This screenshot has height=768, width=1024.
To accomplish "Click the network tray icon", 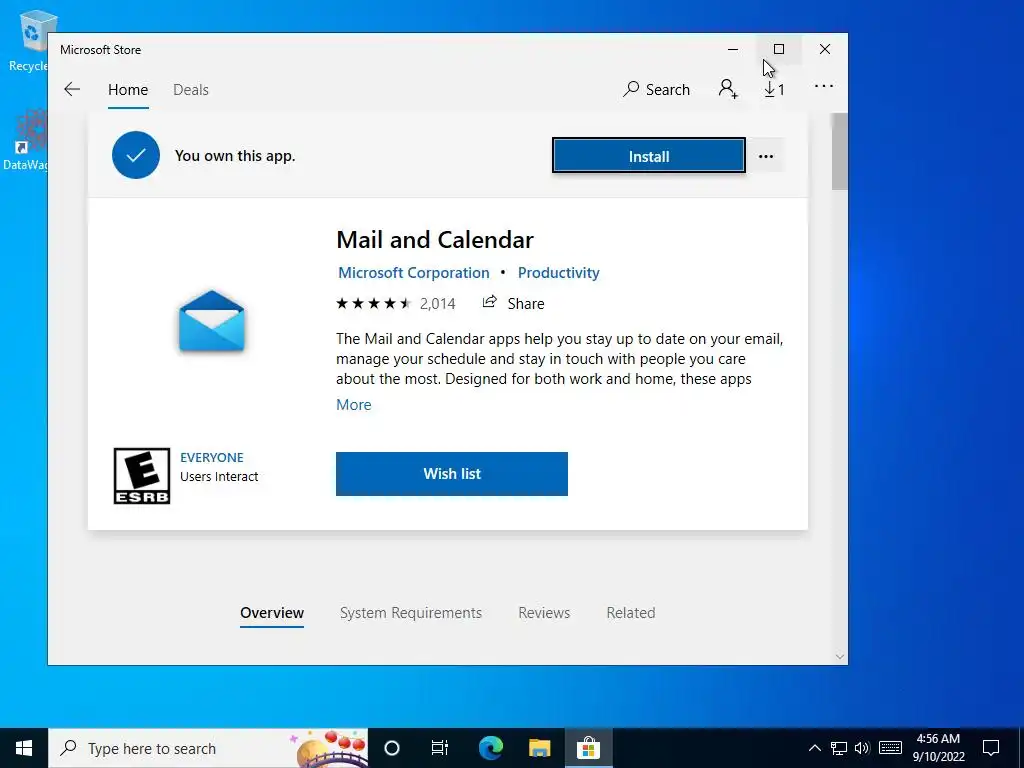I will [x=839, y=748].
